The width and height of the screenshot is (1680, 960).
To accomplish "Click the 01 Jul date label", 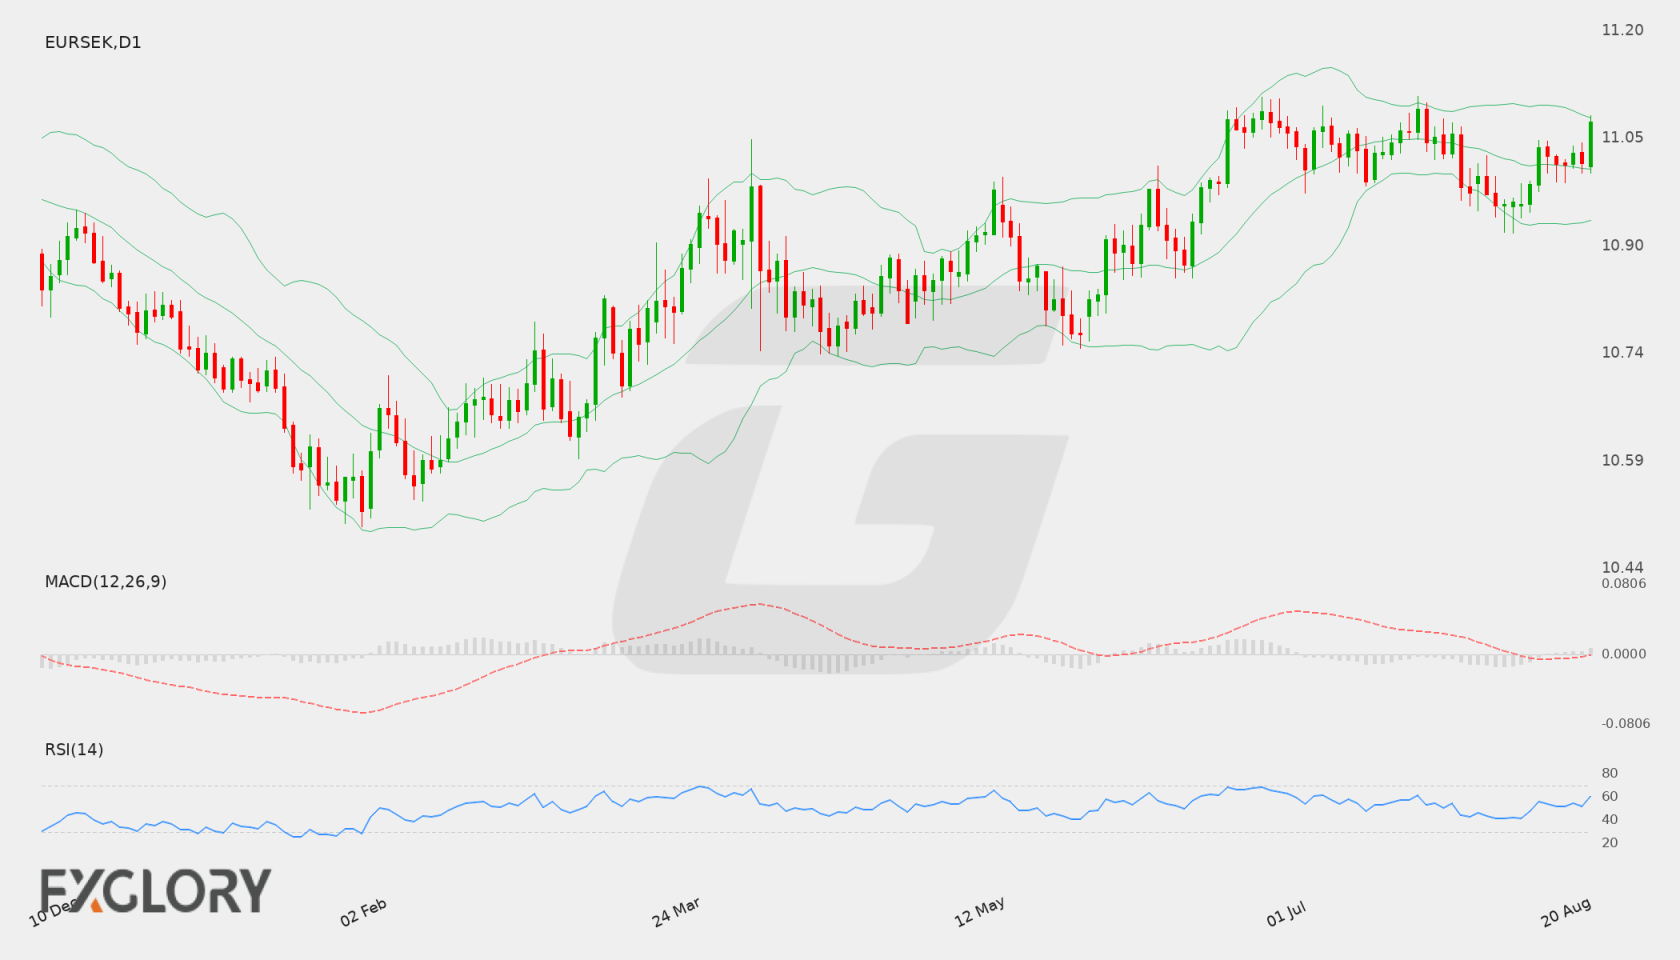I will [1286, 912].
